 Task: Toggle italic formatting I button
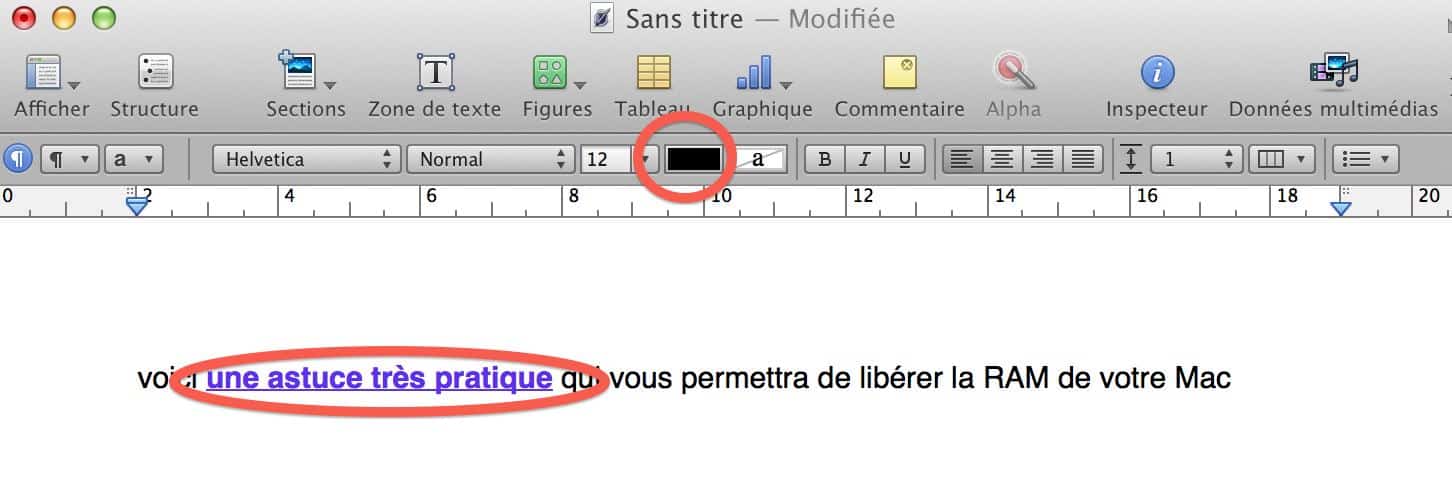click(865, 158)
